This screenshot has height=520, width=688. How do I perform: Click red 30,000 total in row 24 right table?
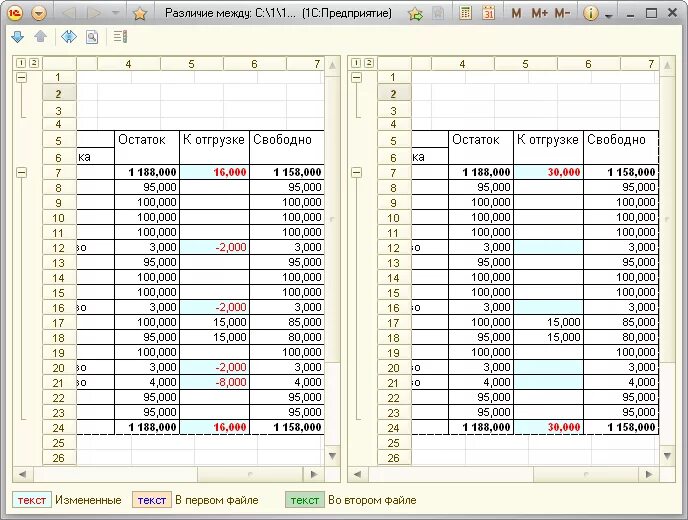click(548, 427)
